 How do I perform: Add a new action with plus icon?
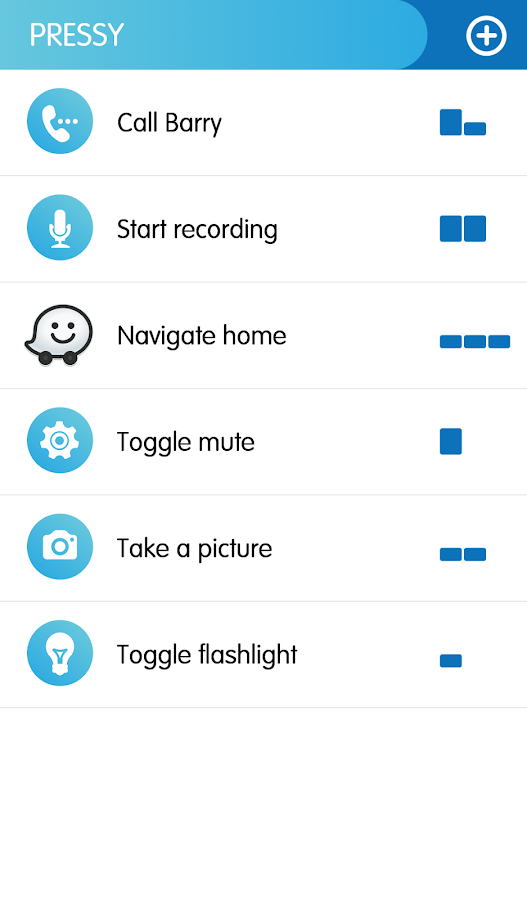[486, 36]
